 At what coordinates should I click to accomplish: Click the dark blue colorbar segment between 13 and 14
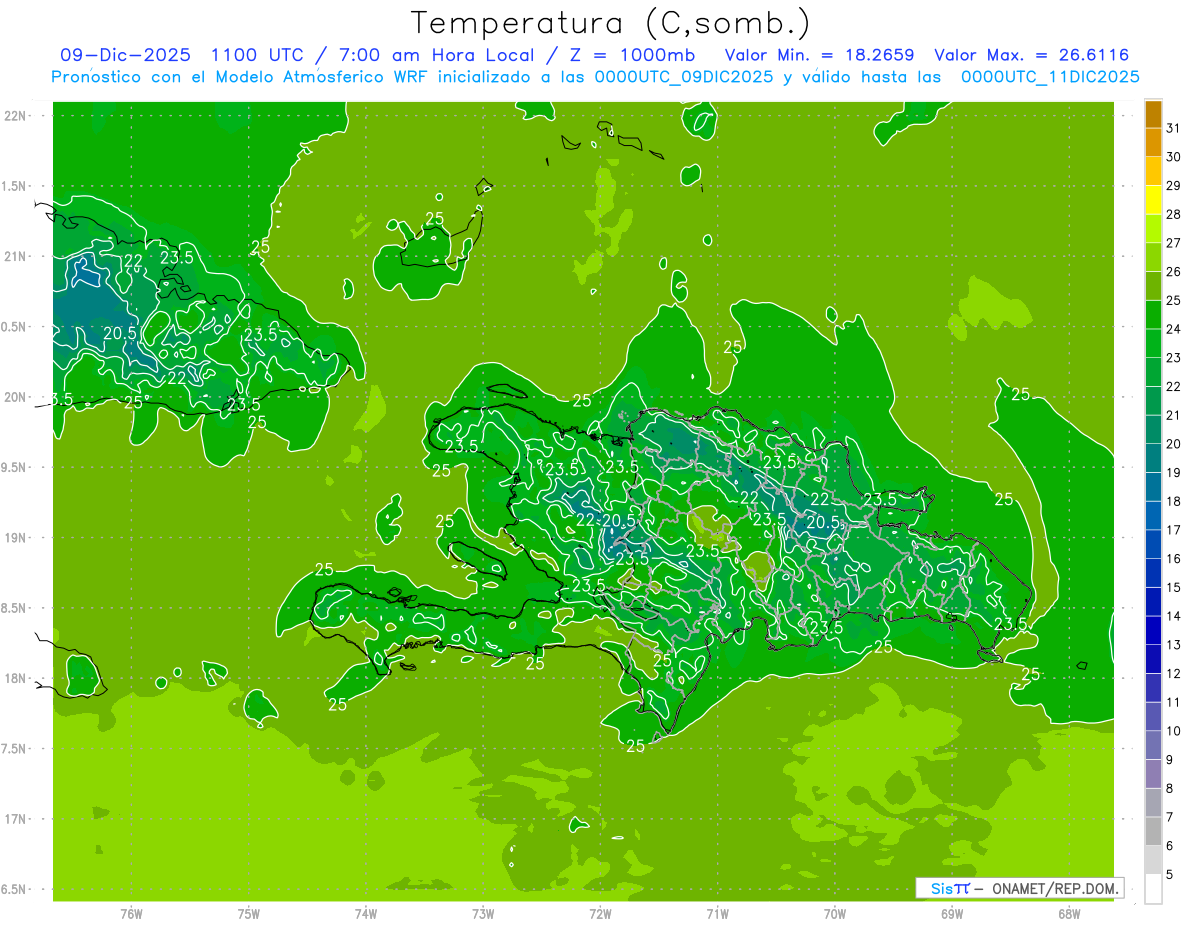point(1153,630)
